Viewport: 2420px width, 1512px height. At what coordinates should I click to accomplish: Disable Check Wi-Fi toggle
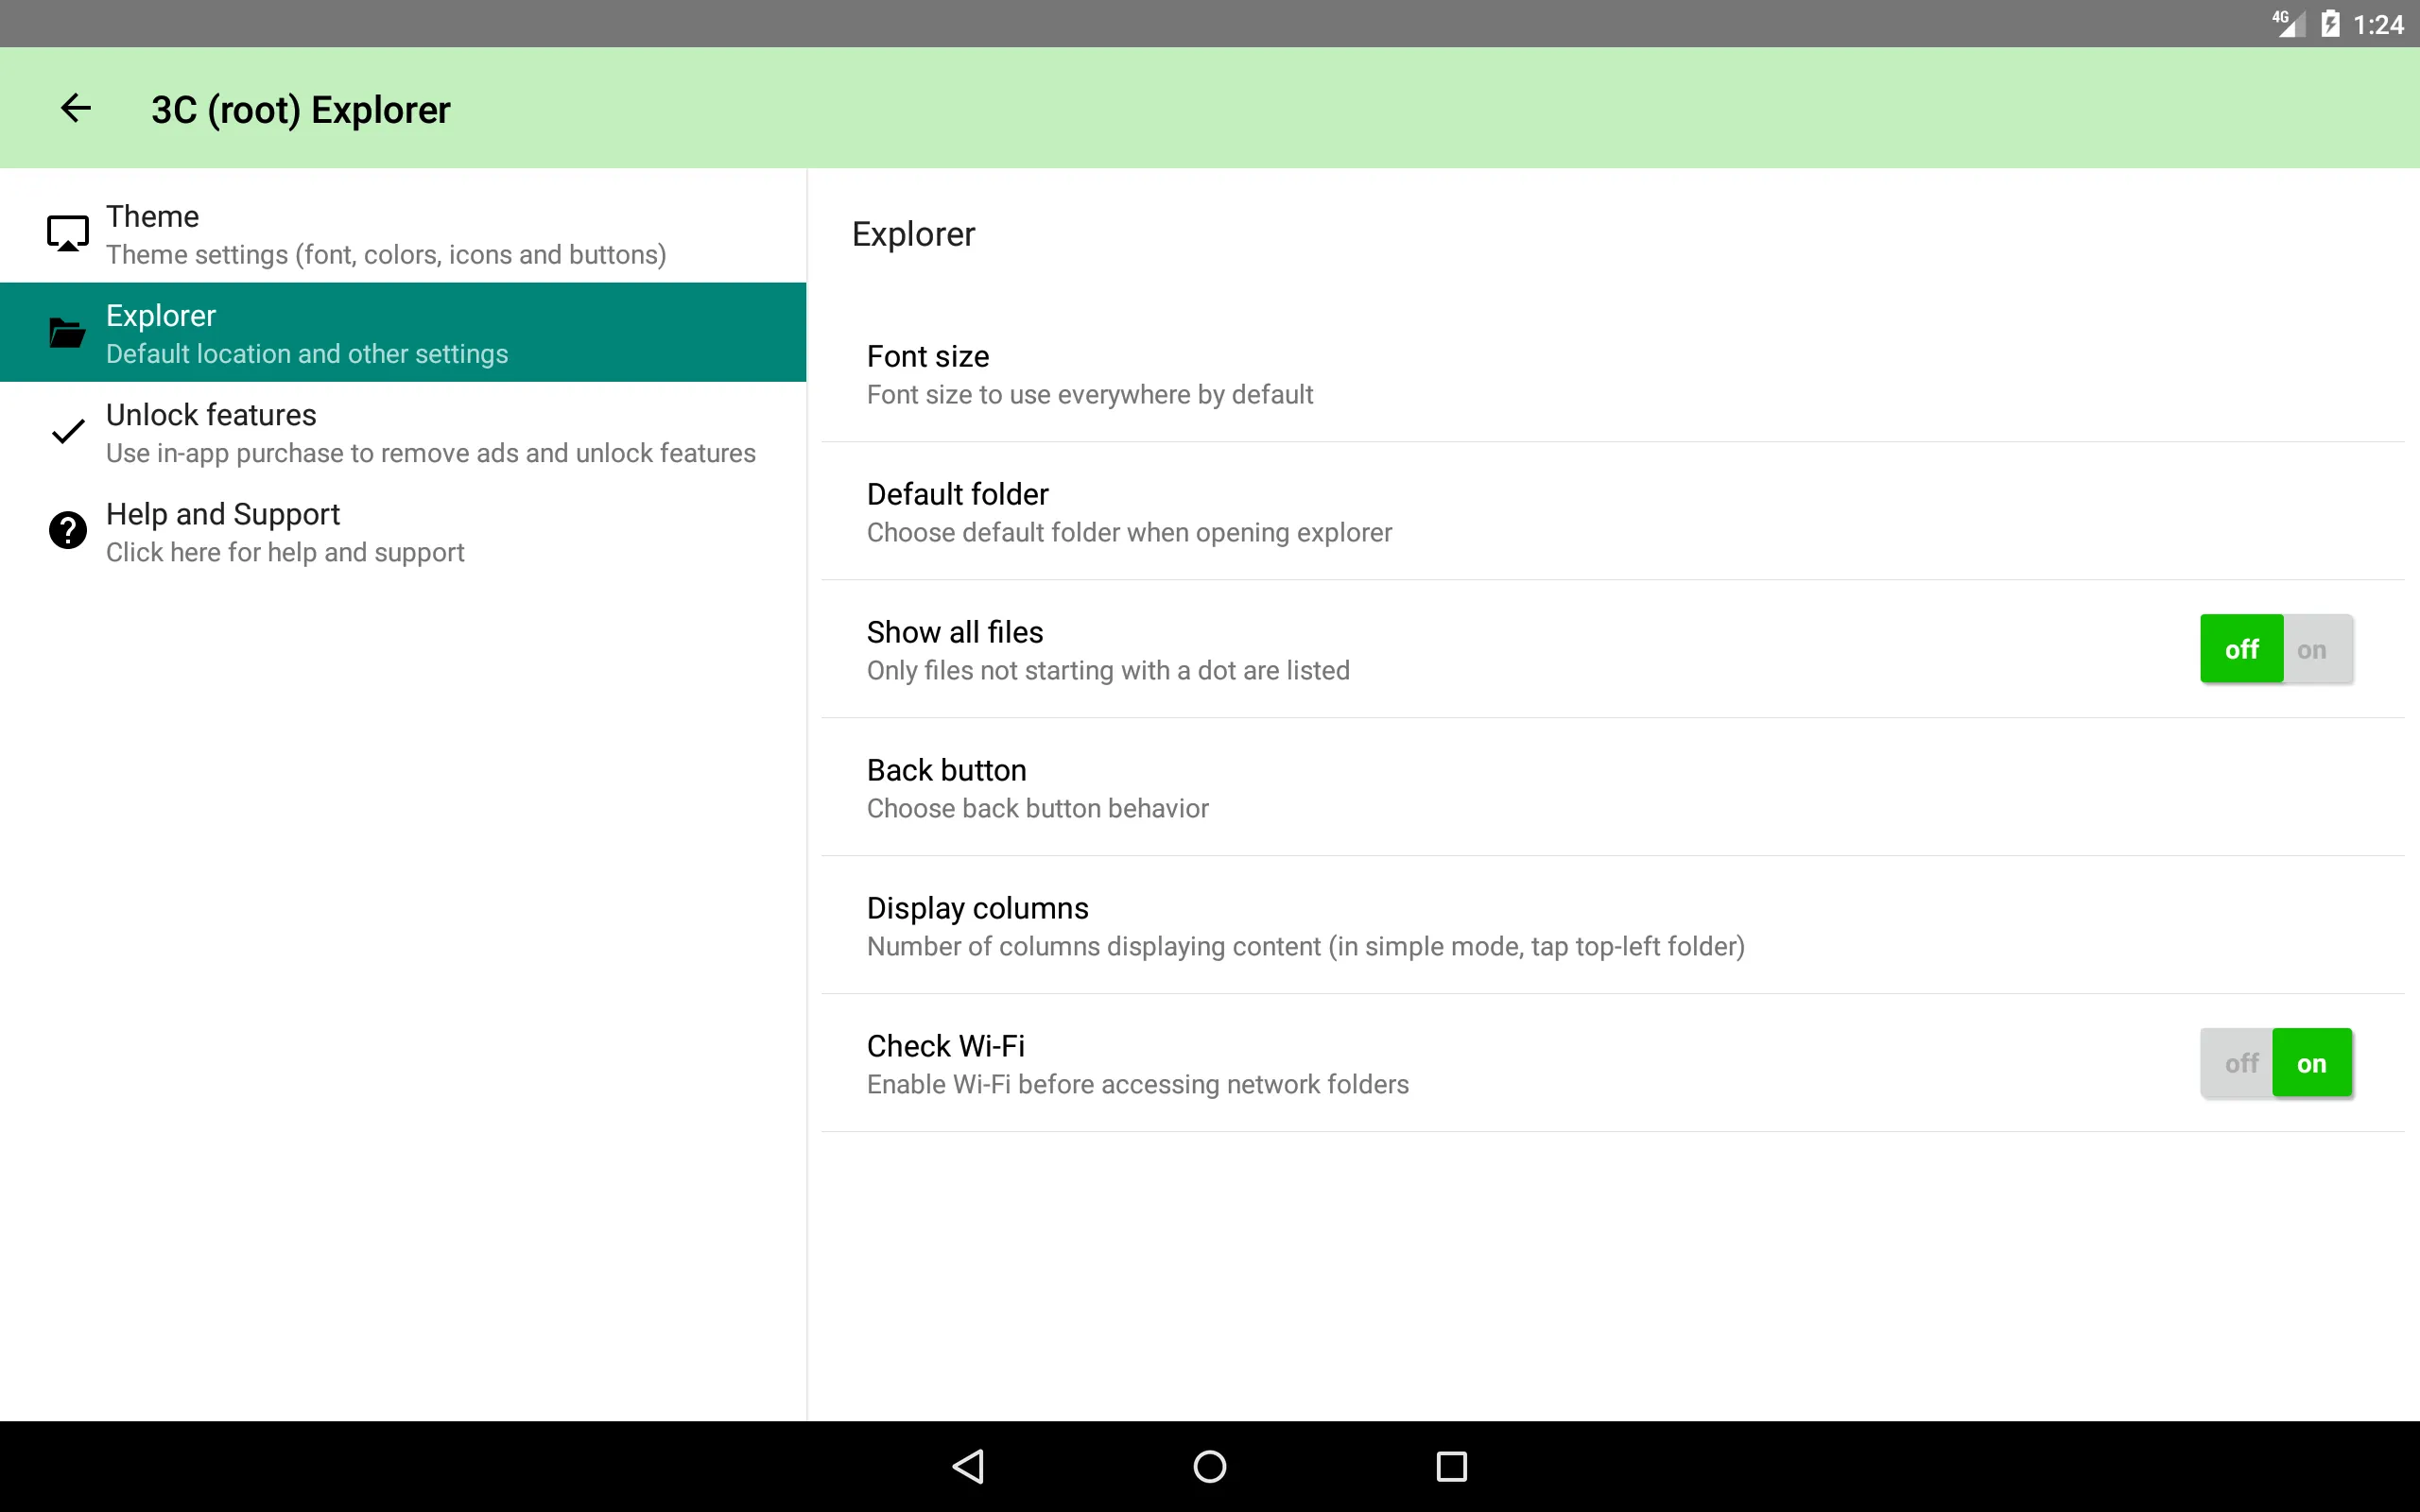2238,1062
